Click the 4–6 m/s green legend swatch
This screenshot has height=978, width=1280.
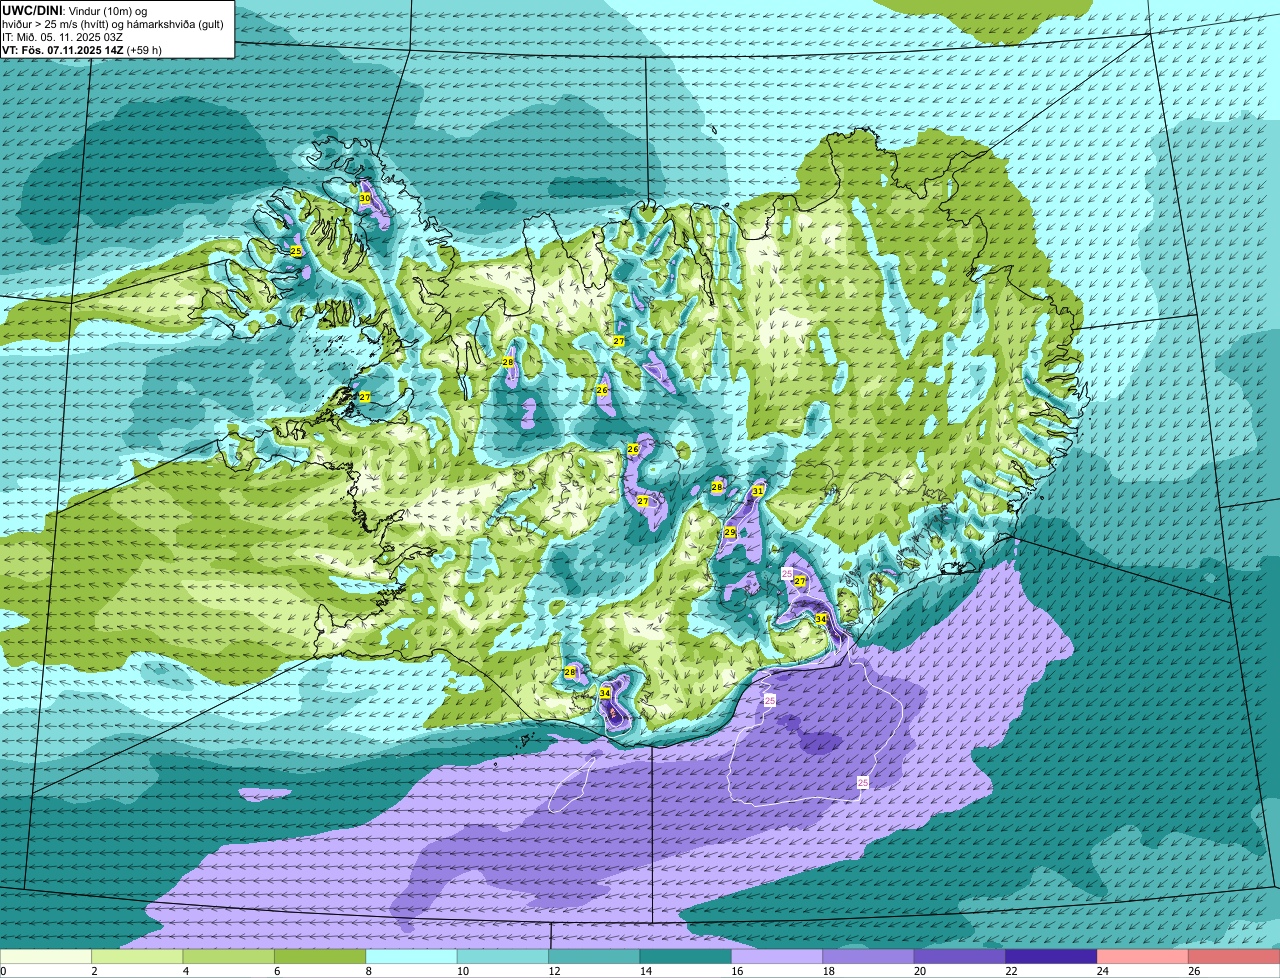[229, 957]
